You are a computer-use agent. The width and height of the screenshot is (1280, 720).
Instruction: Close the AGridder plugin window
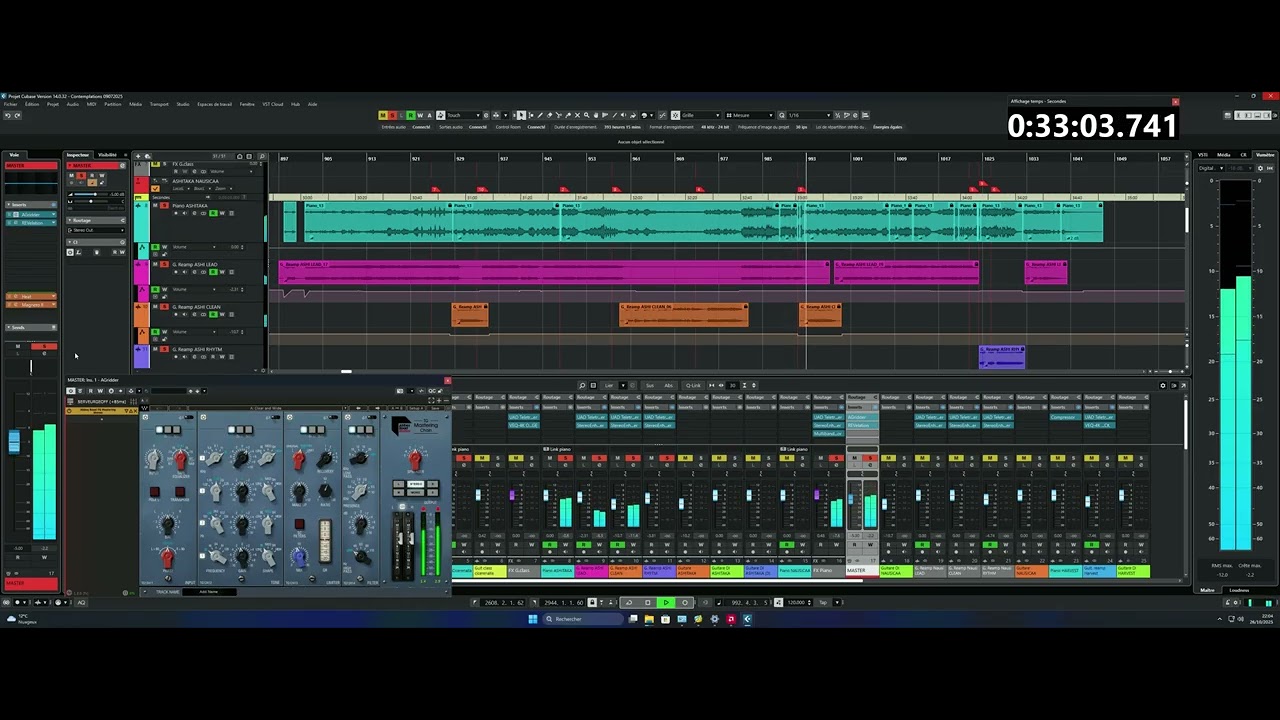click(x=447, y=380)
